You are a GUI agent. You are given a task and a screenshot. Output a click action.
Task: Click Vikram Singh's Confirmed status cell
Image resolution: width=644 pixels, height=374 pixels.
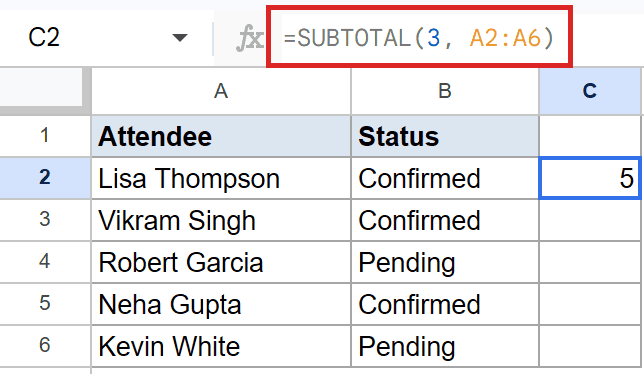pos(445,220)
